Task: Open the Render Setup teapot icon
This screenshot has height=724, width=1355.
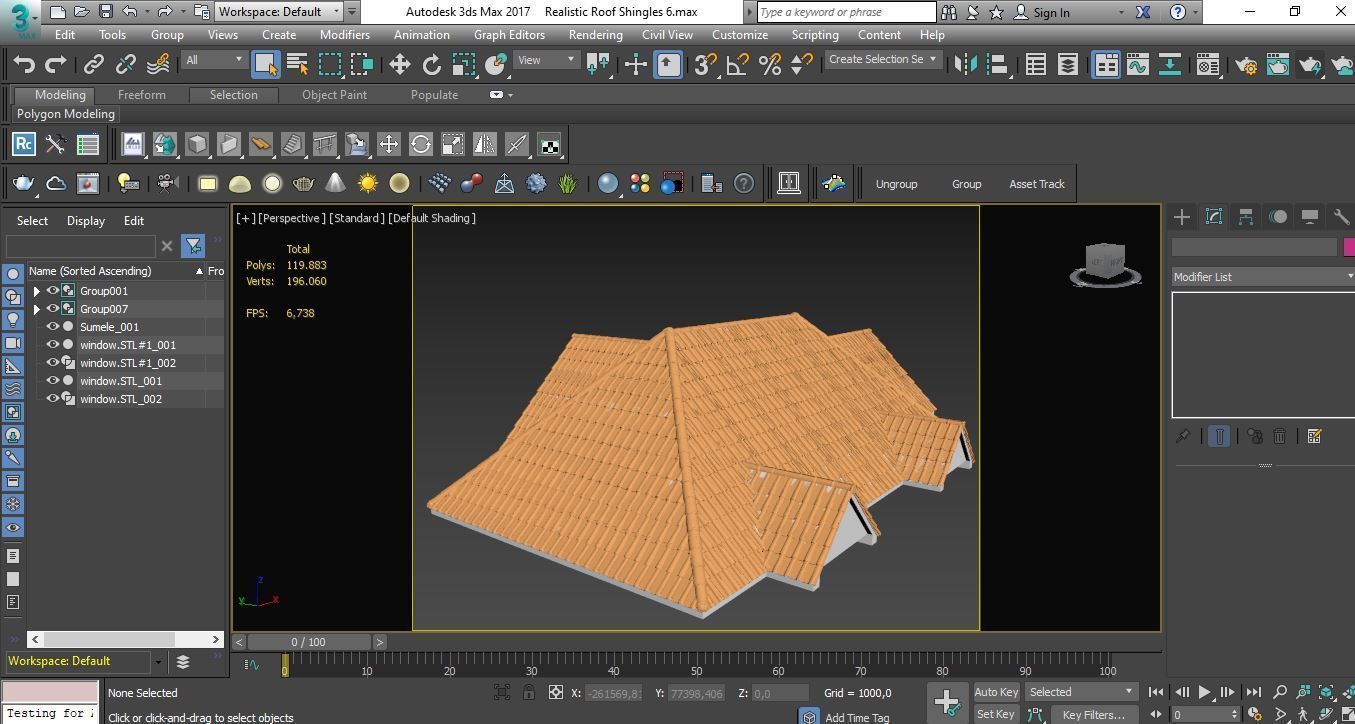Action: tap(1246, 64)
